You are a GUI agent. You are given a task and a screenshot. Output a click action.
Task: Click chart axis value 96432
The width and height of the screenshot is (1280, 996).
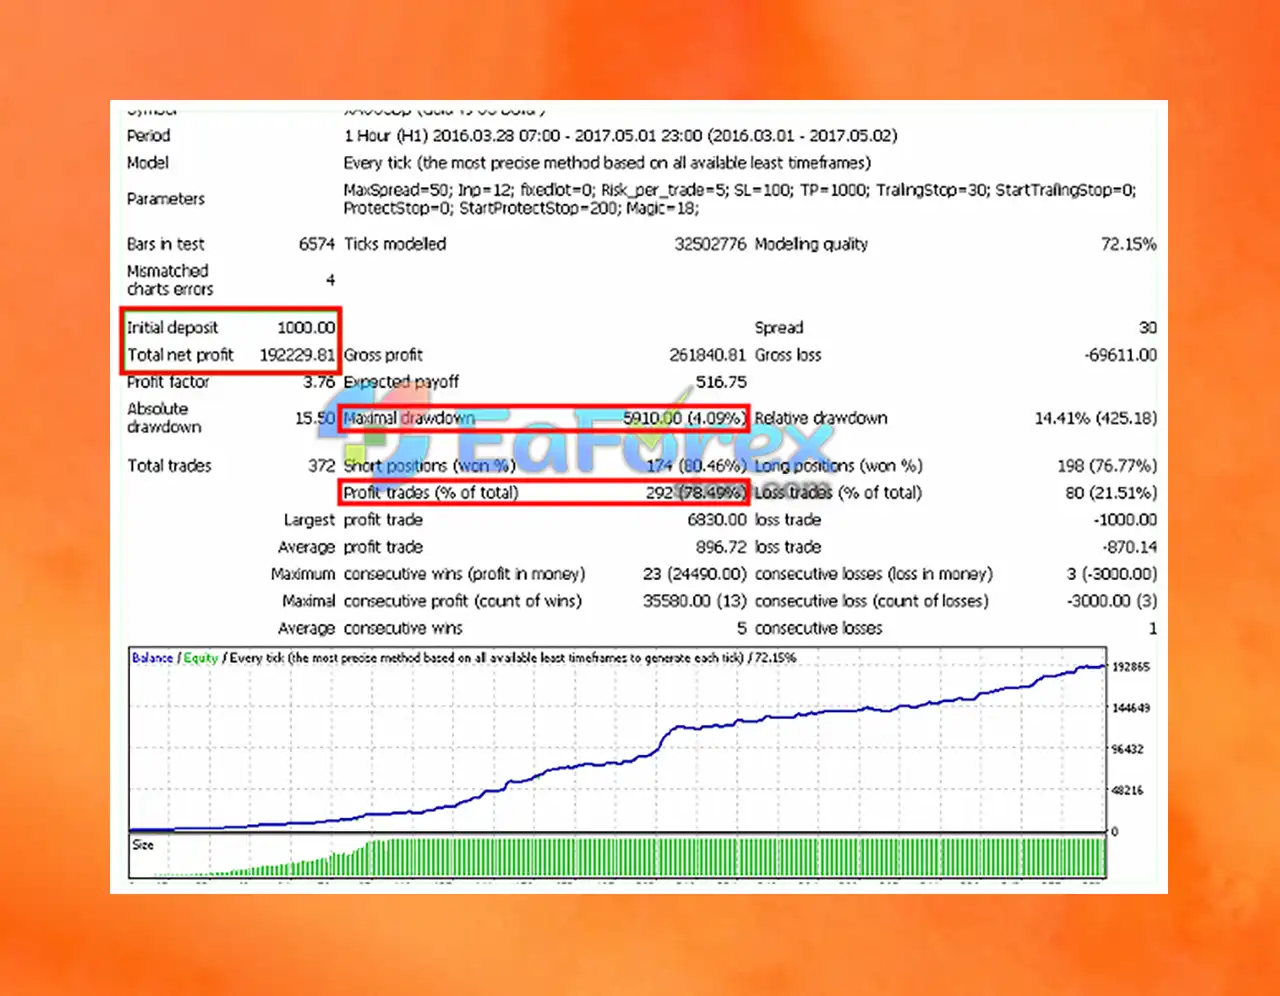(x=1128, y=748)
